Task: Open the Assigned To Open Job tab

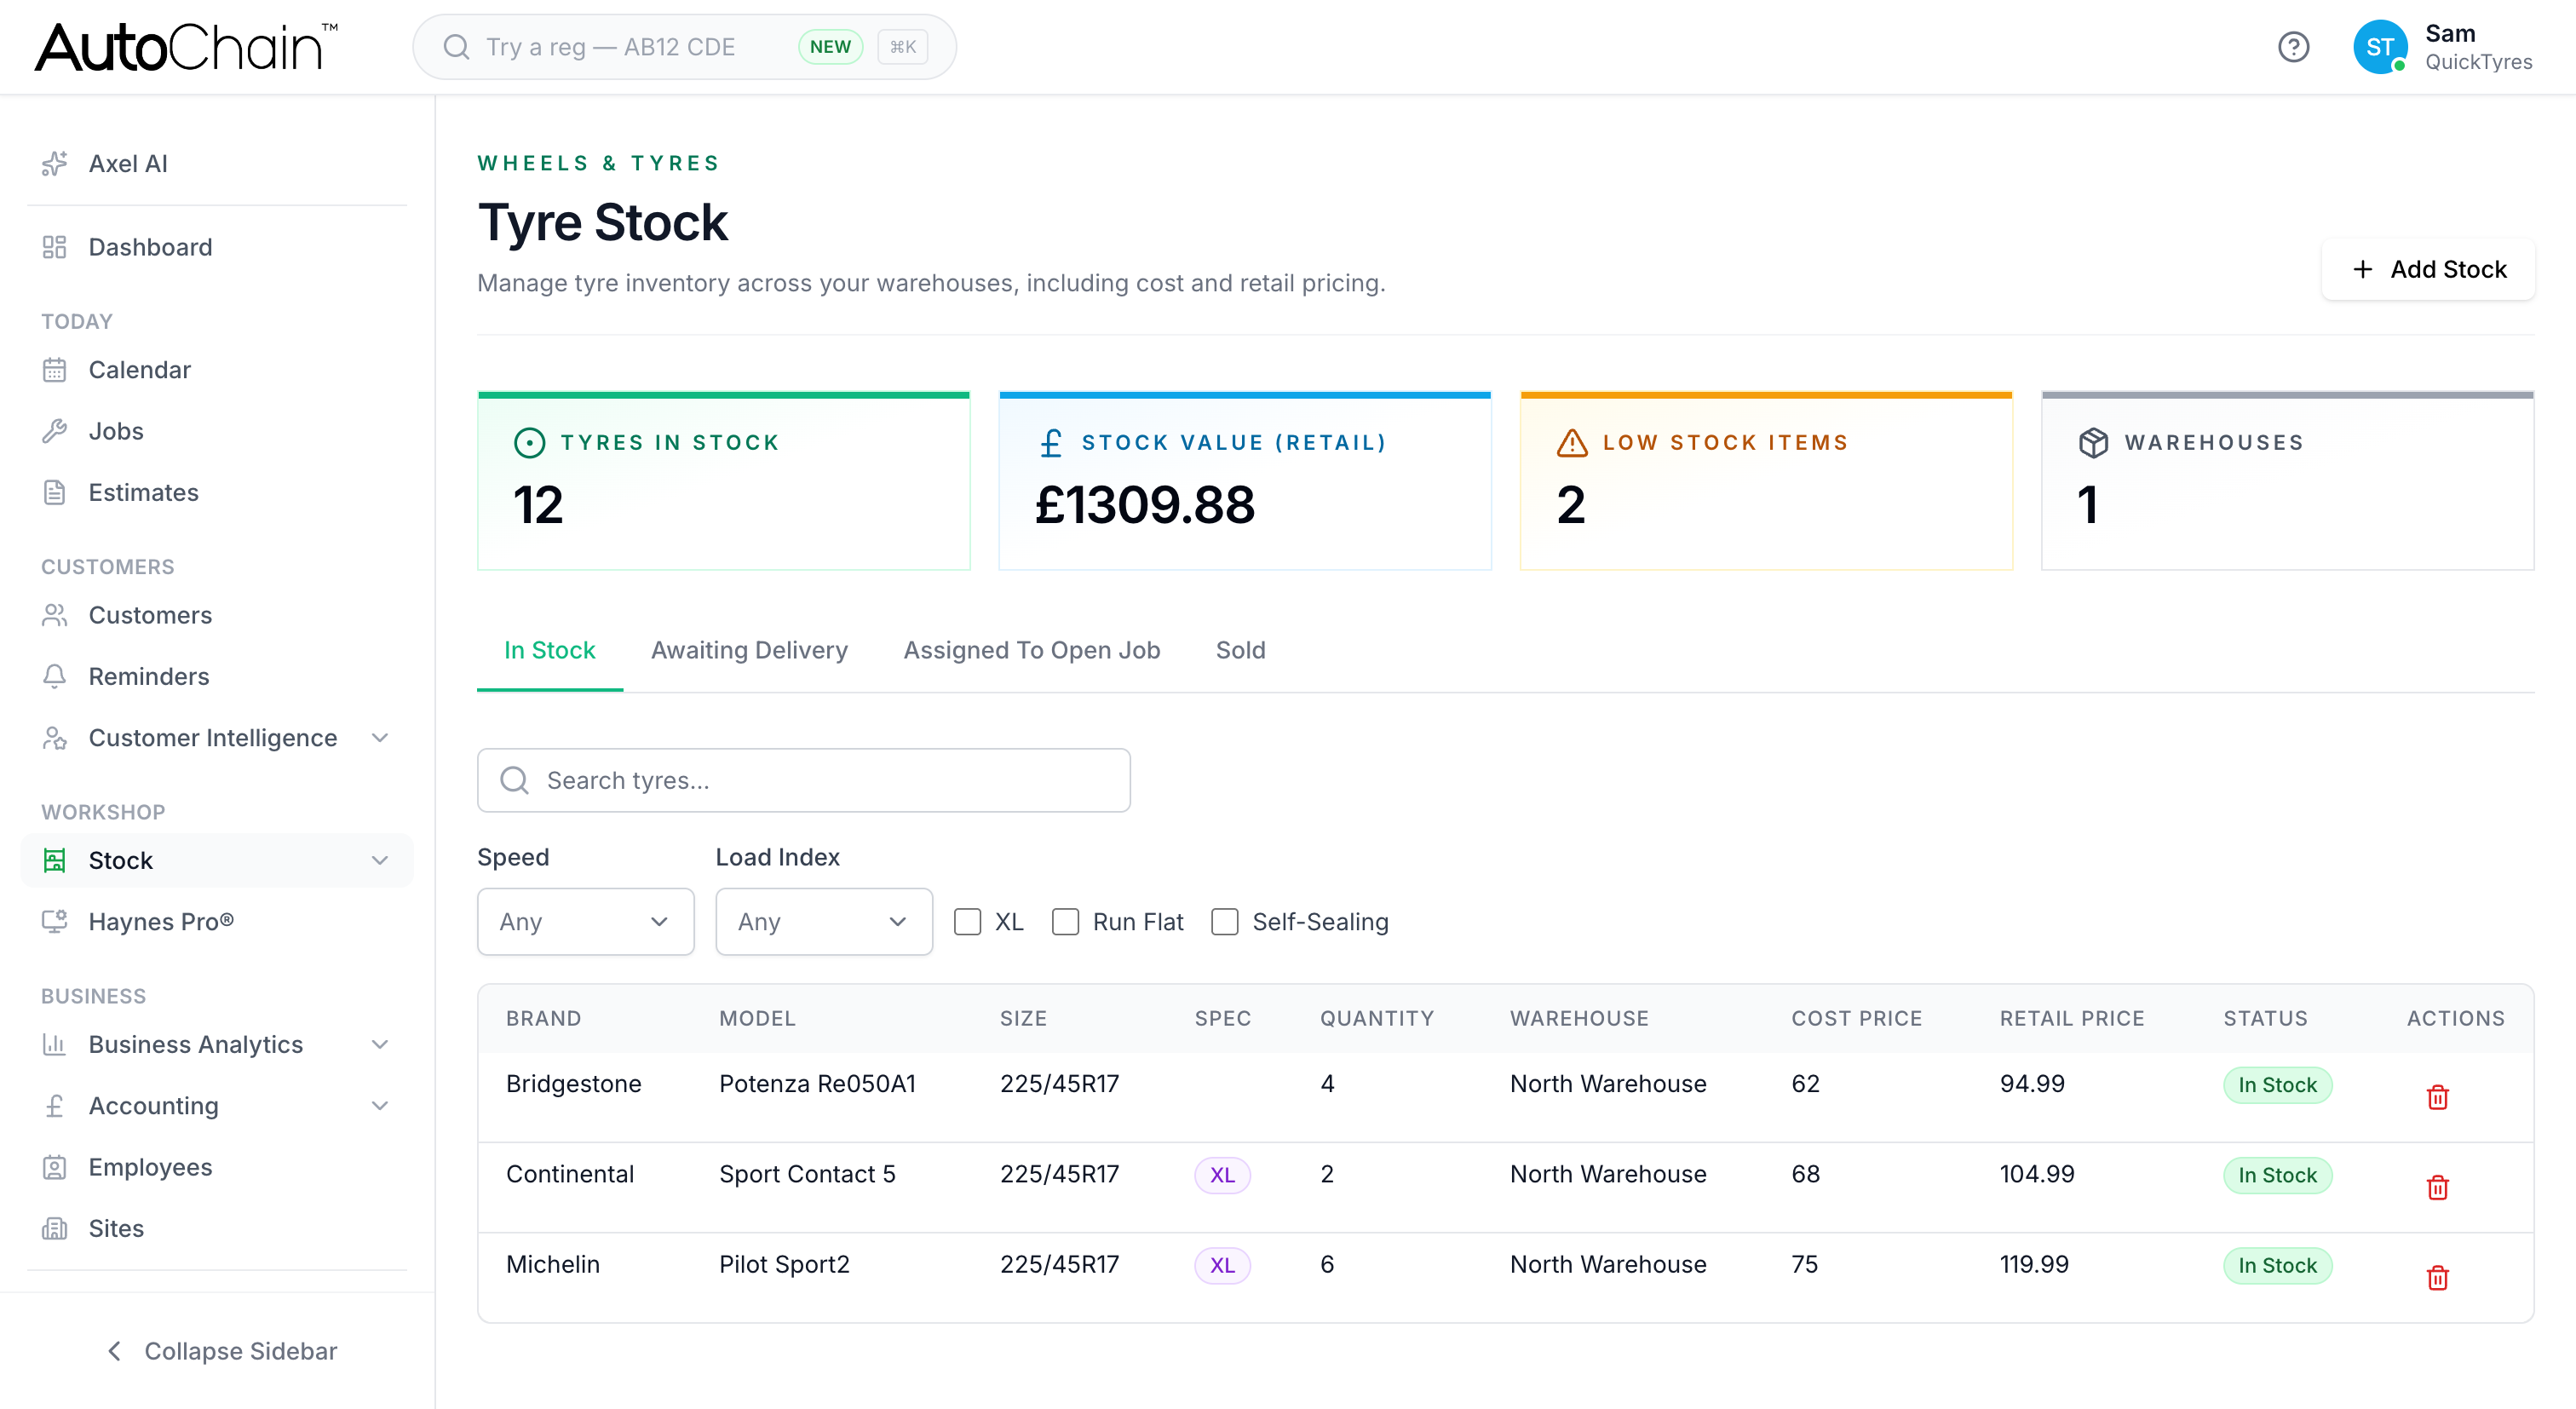Action: tap(1031, 650)
